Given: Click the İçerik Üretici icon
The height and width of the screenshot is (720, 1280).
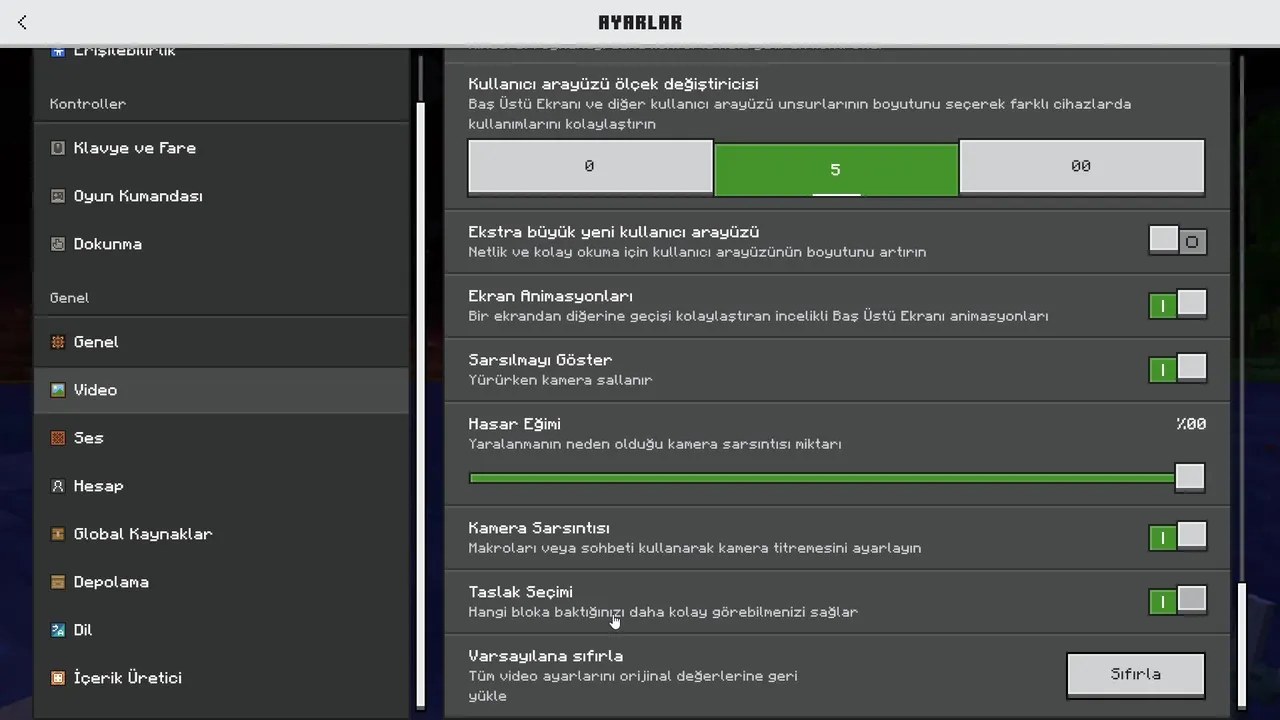Looking at the screenshot, I should click(58, 678).
